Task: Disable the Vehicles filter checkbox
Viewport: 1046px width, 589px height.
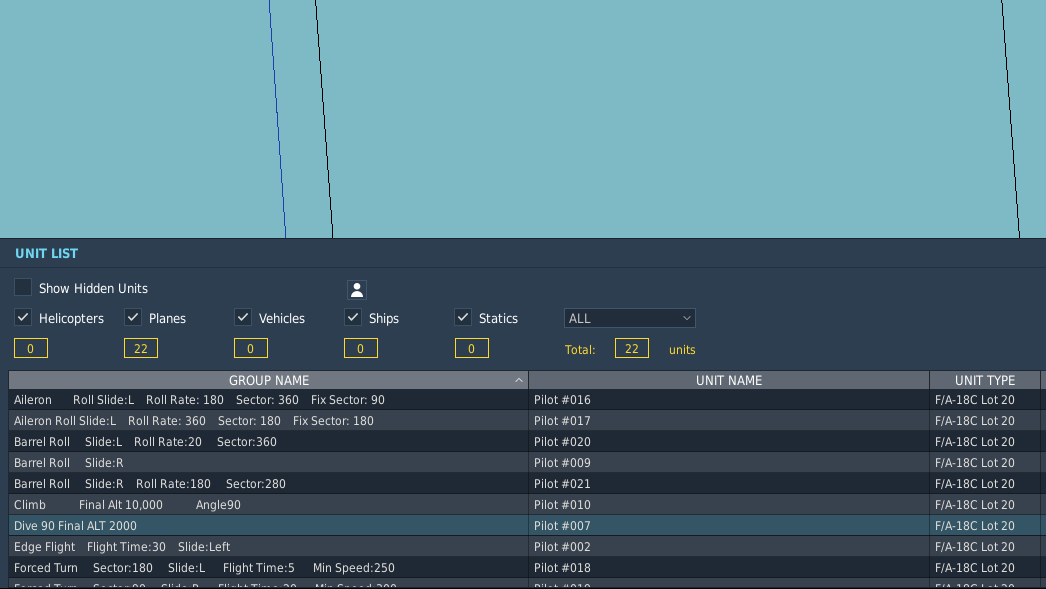Action: pos(243,318)
